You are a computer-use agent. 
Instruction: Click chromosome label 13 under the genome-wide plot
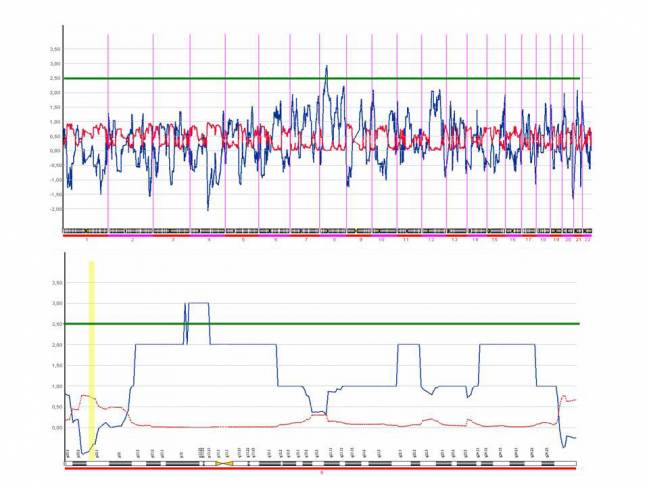[454, 240]
